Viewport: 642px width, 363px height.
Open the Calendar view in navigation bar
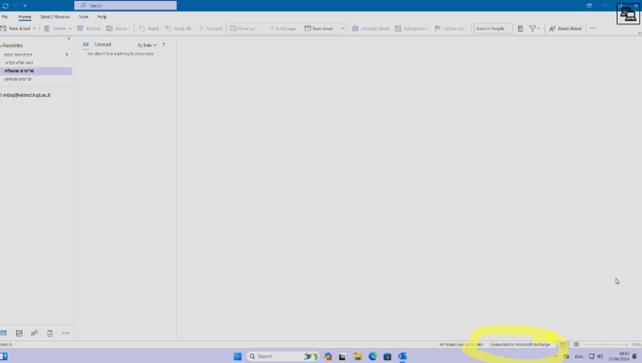coord(19,333)
